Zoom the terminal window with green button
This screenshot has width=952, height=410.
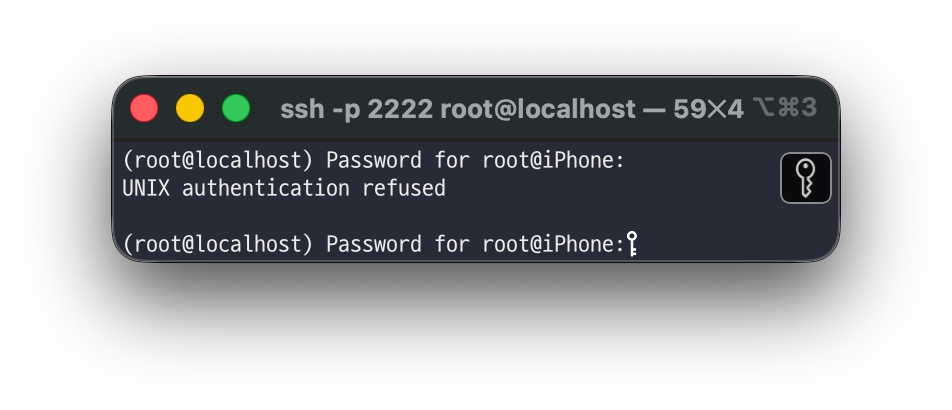[236, 108]
